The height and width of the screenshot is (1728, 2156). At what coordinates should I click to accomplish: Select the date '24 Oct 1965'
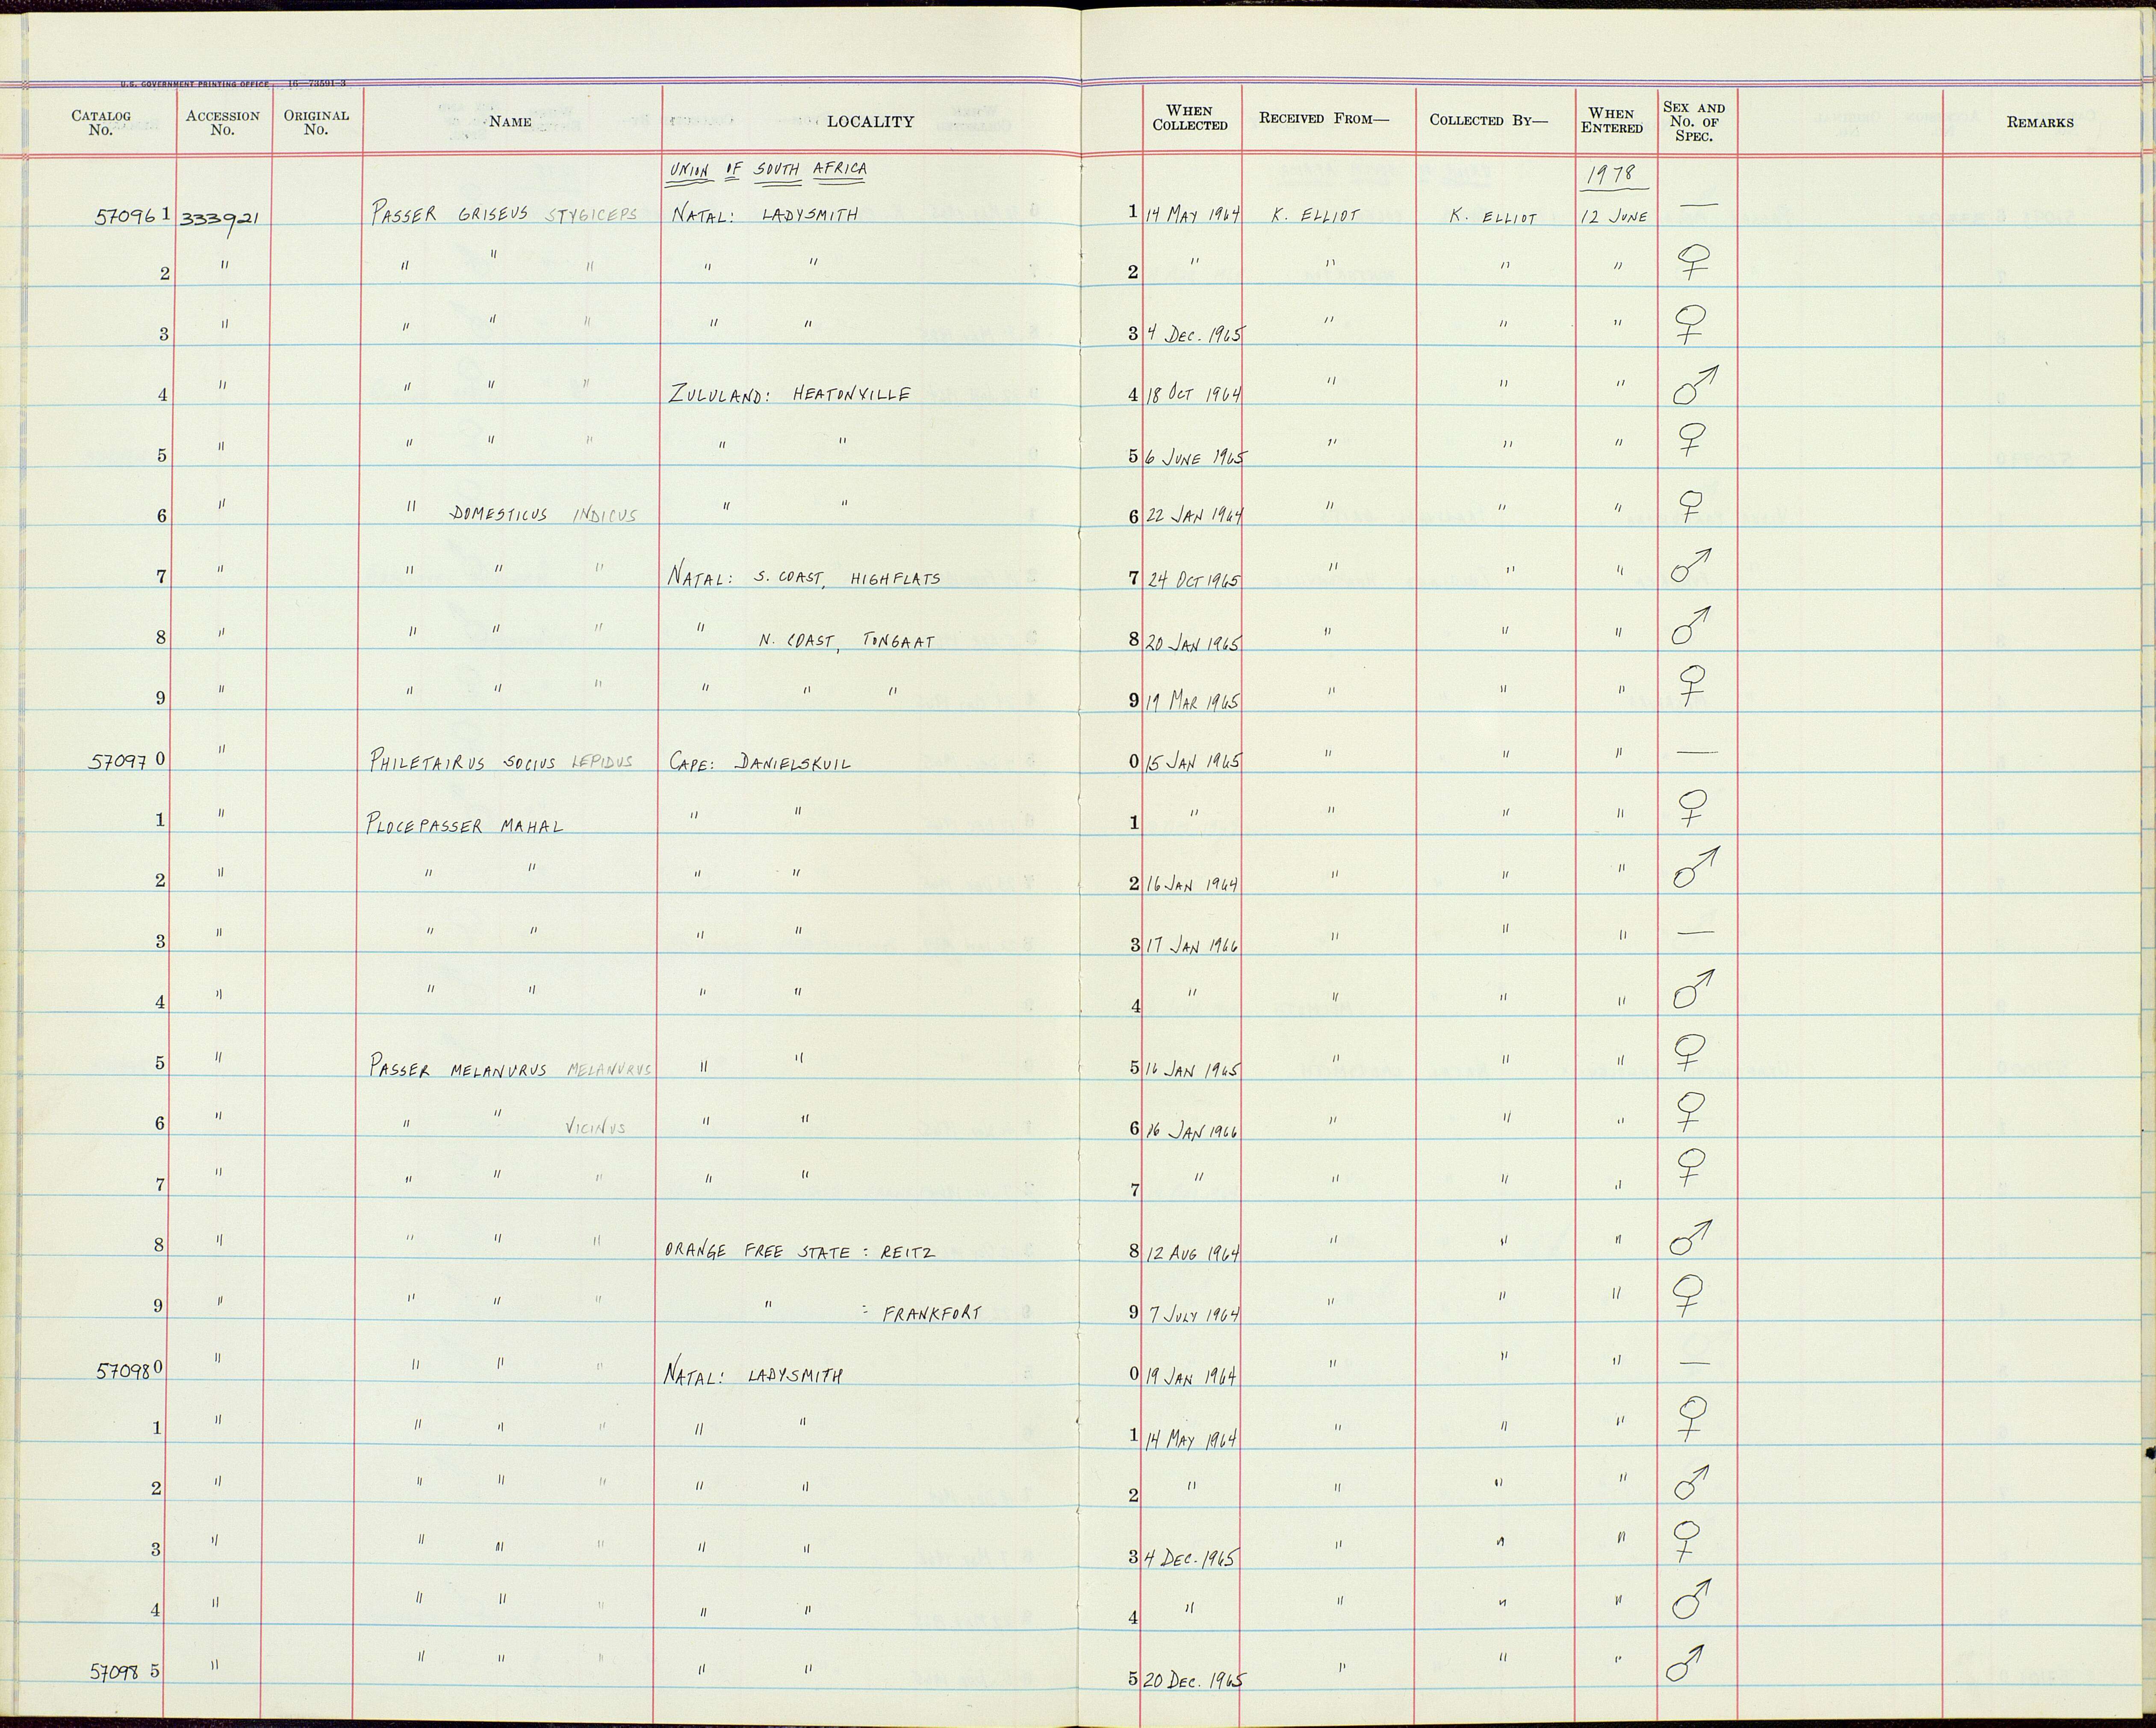click(1194, 580)
